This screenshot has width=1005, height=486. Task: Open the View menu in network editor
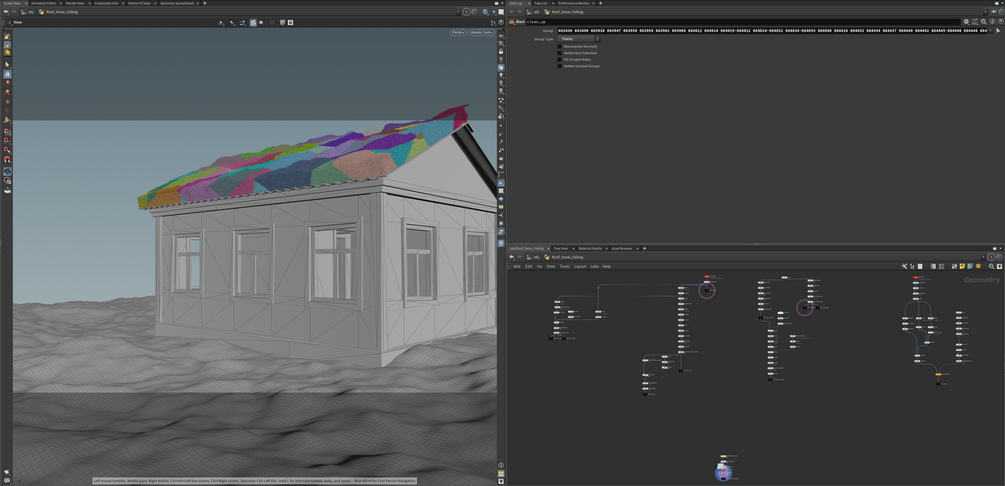point(551,266)
